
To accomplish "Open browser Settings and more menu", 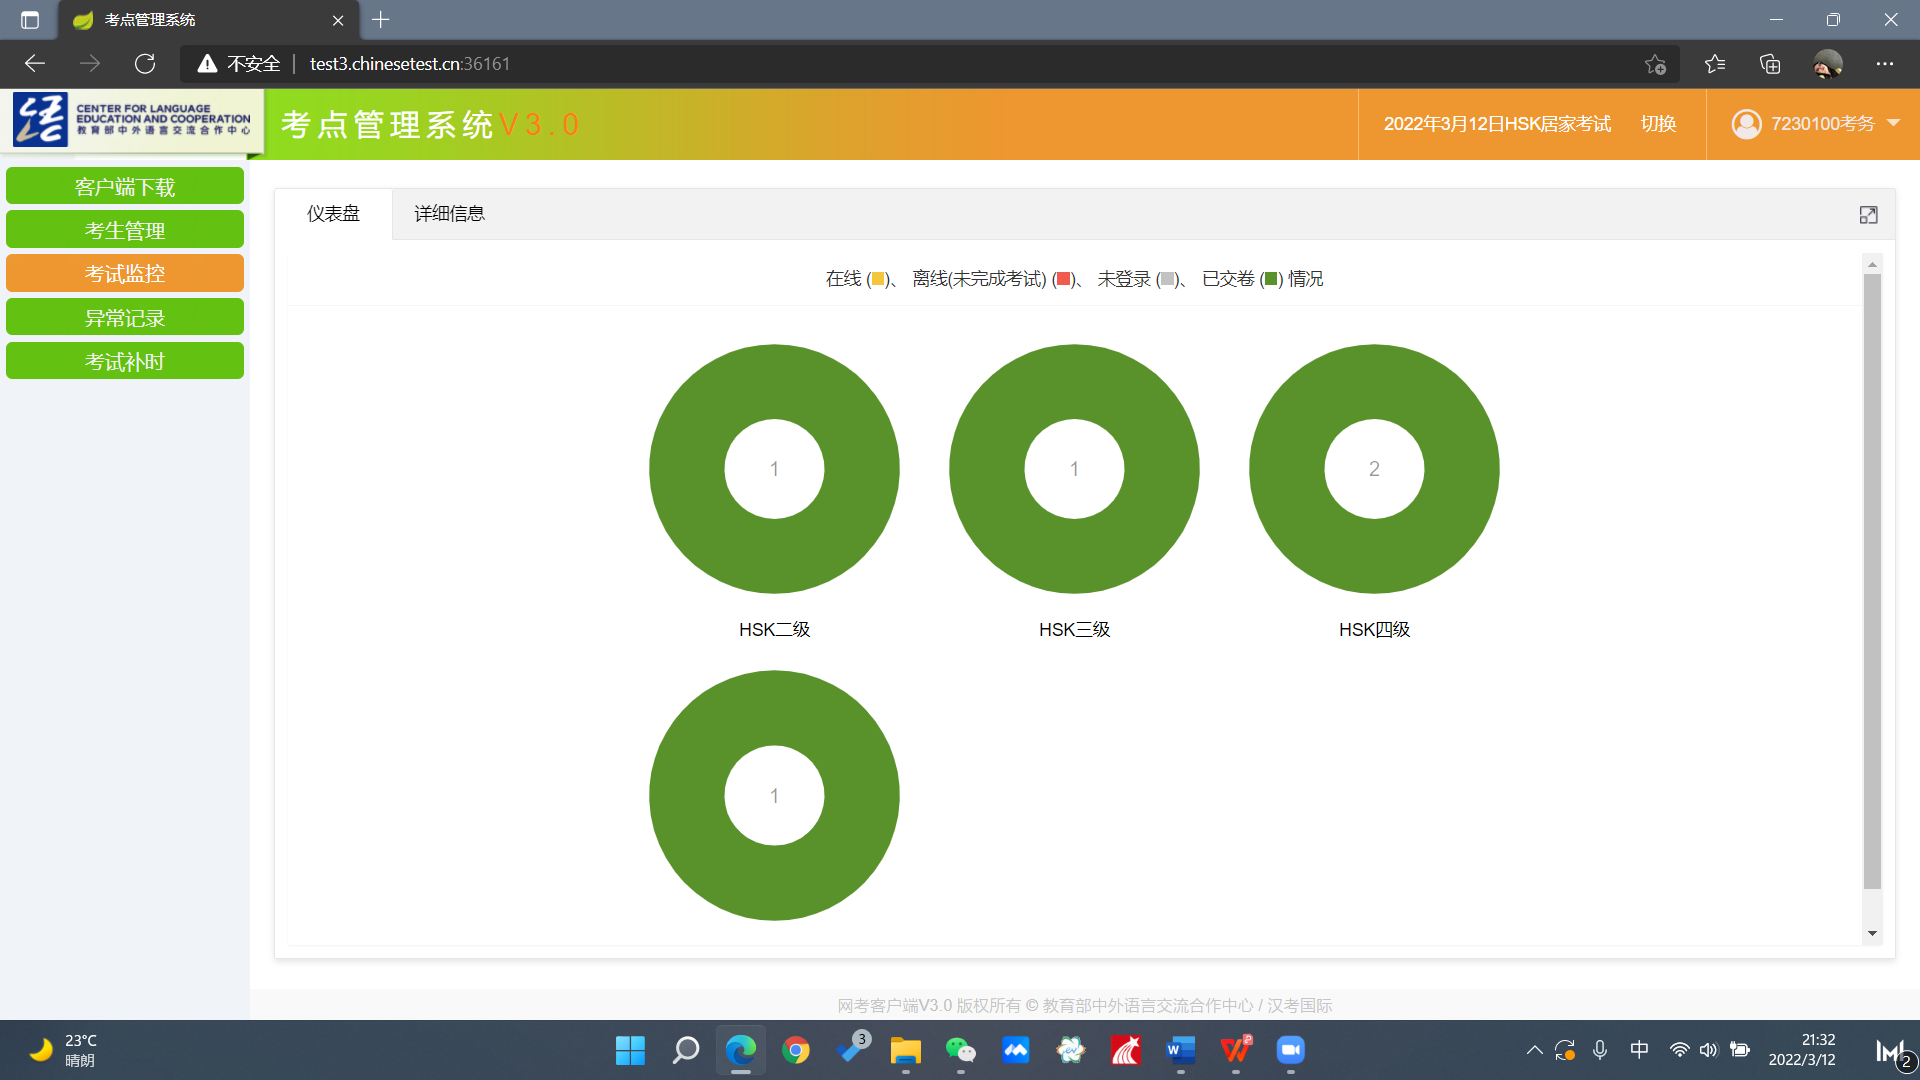I will tap(1885, 64).
